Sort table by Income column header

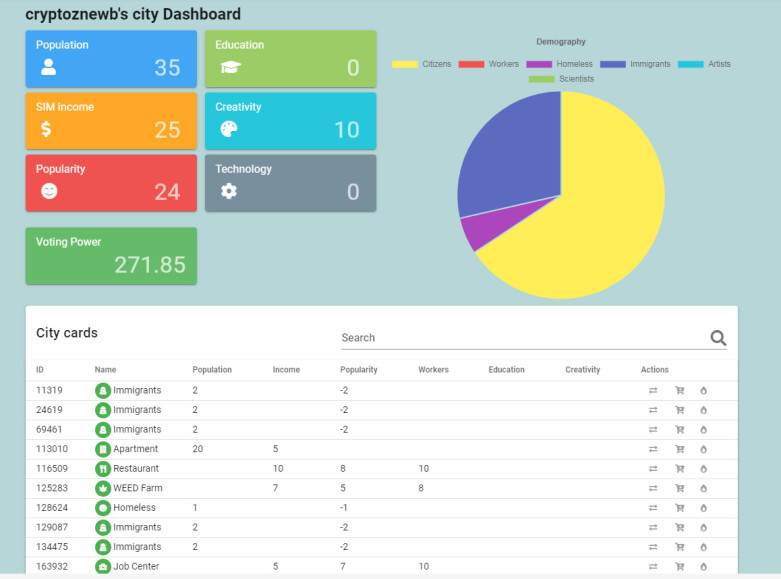286,370
